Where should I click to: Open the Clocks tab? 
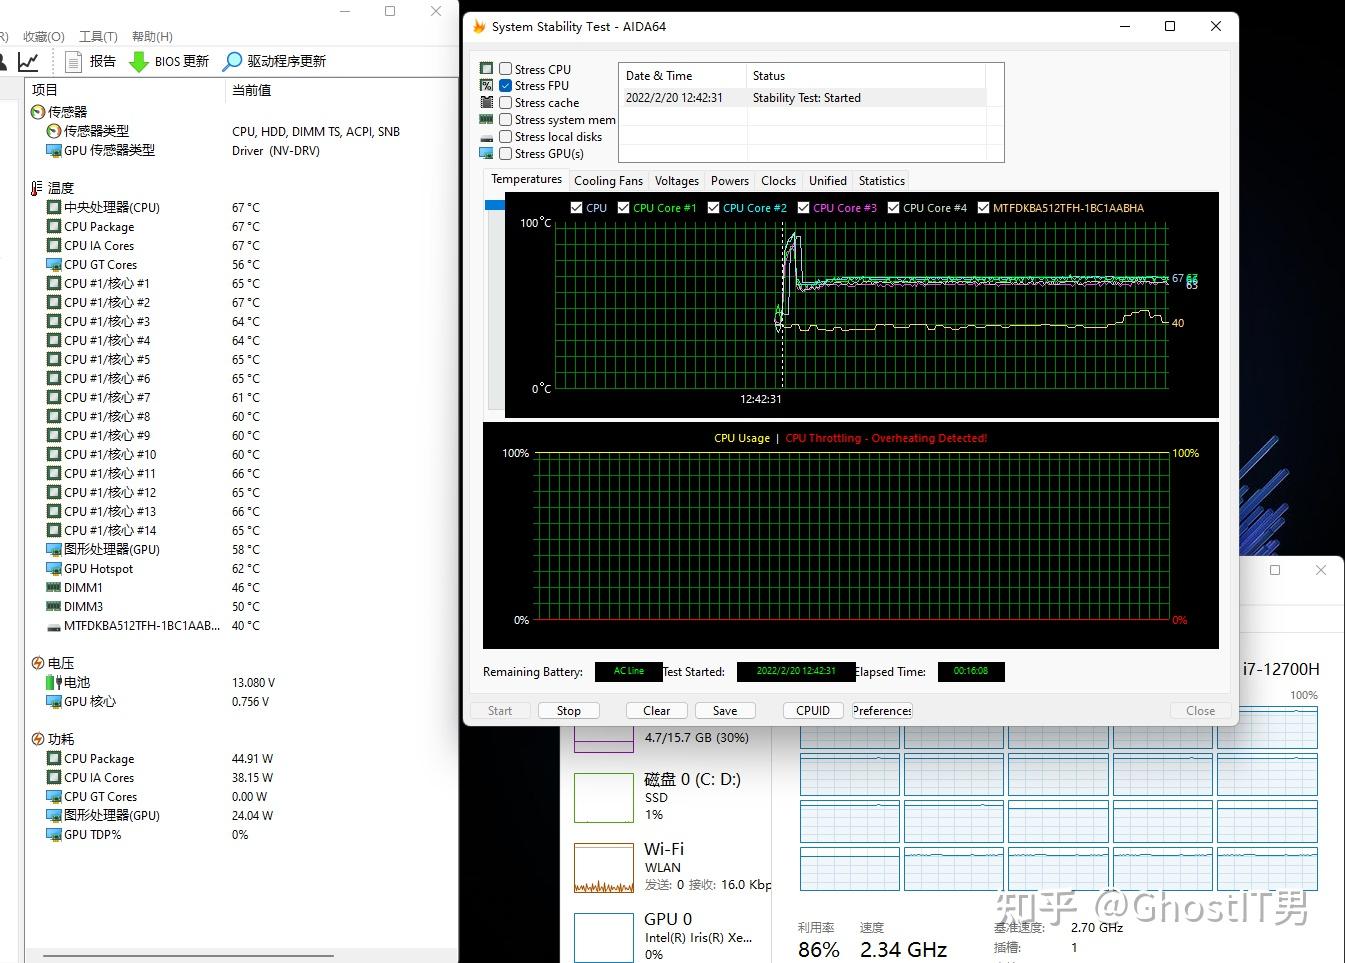click(x=778, y=181)
